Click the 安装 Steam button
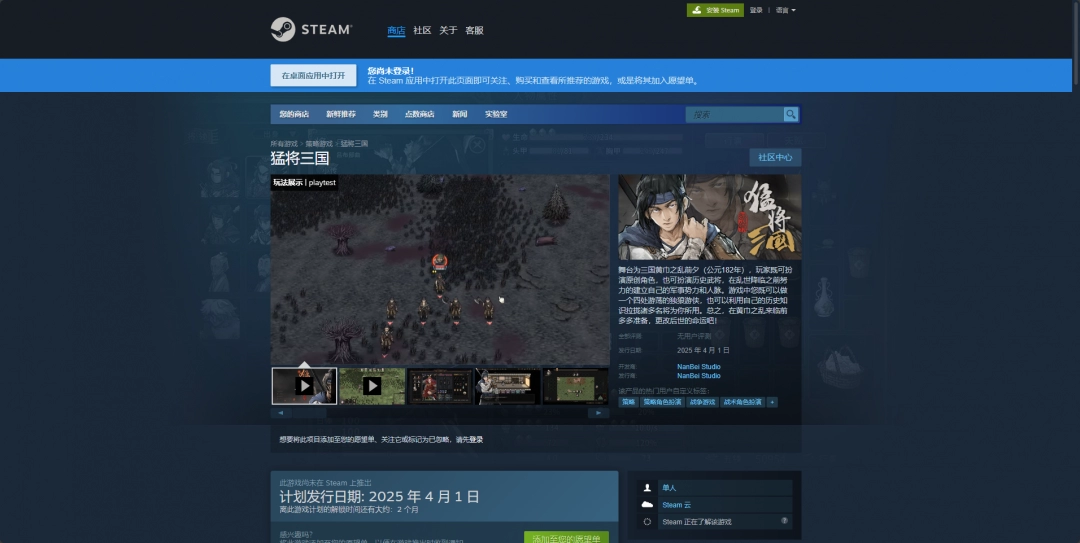This screenshot has height=543, width=1080. point(715,10)
